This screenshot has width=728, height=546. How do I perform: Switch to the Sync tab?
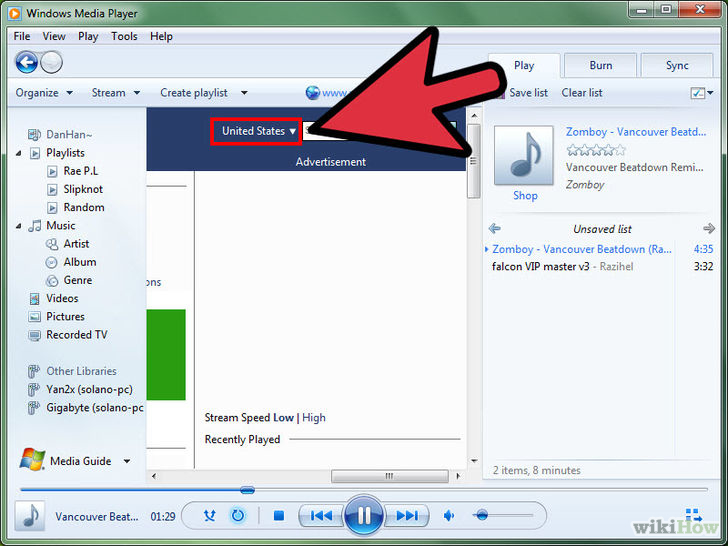677,65
